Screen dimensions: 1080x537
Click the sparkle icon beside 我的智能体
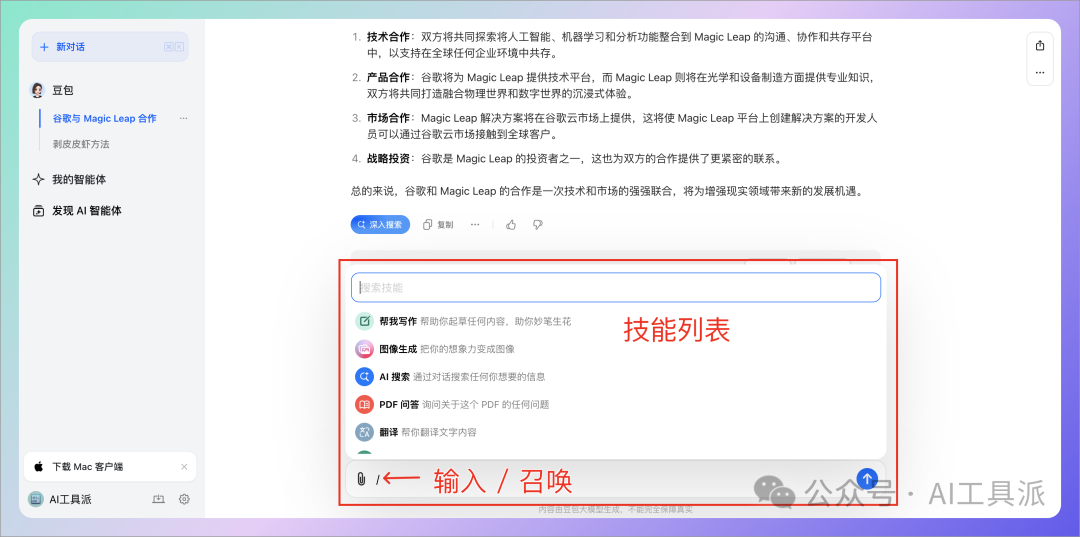(x=39, y=180)
